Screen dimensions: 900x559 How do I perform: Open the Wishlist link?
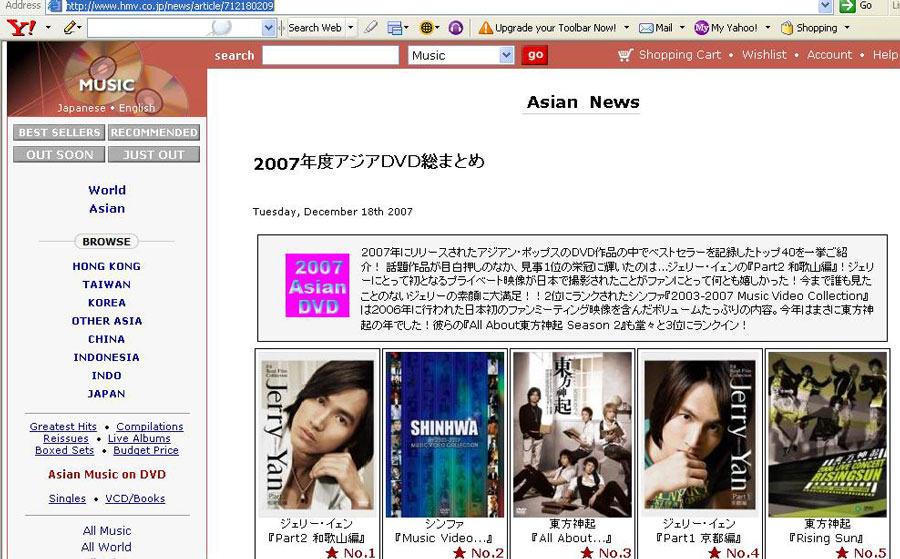(x=764, y=55)
